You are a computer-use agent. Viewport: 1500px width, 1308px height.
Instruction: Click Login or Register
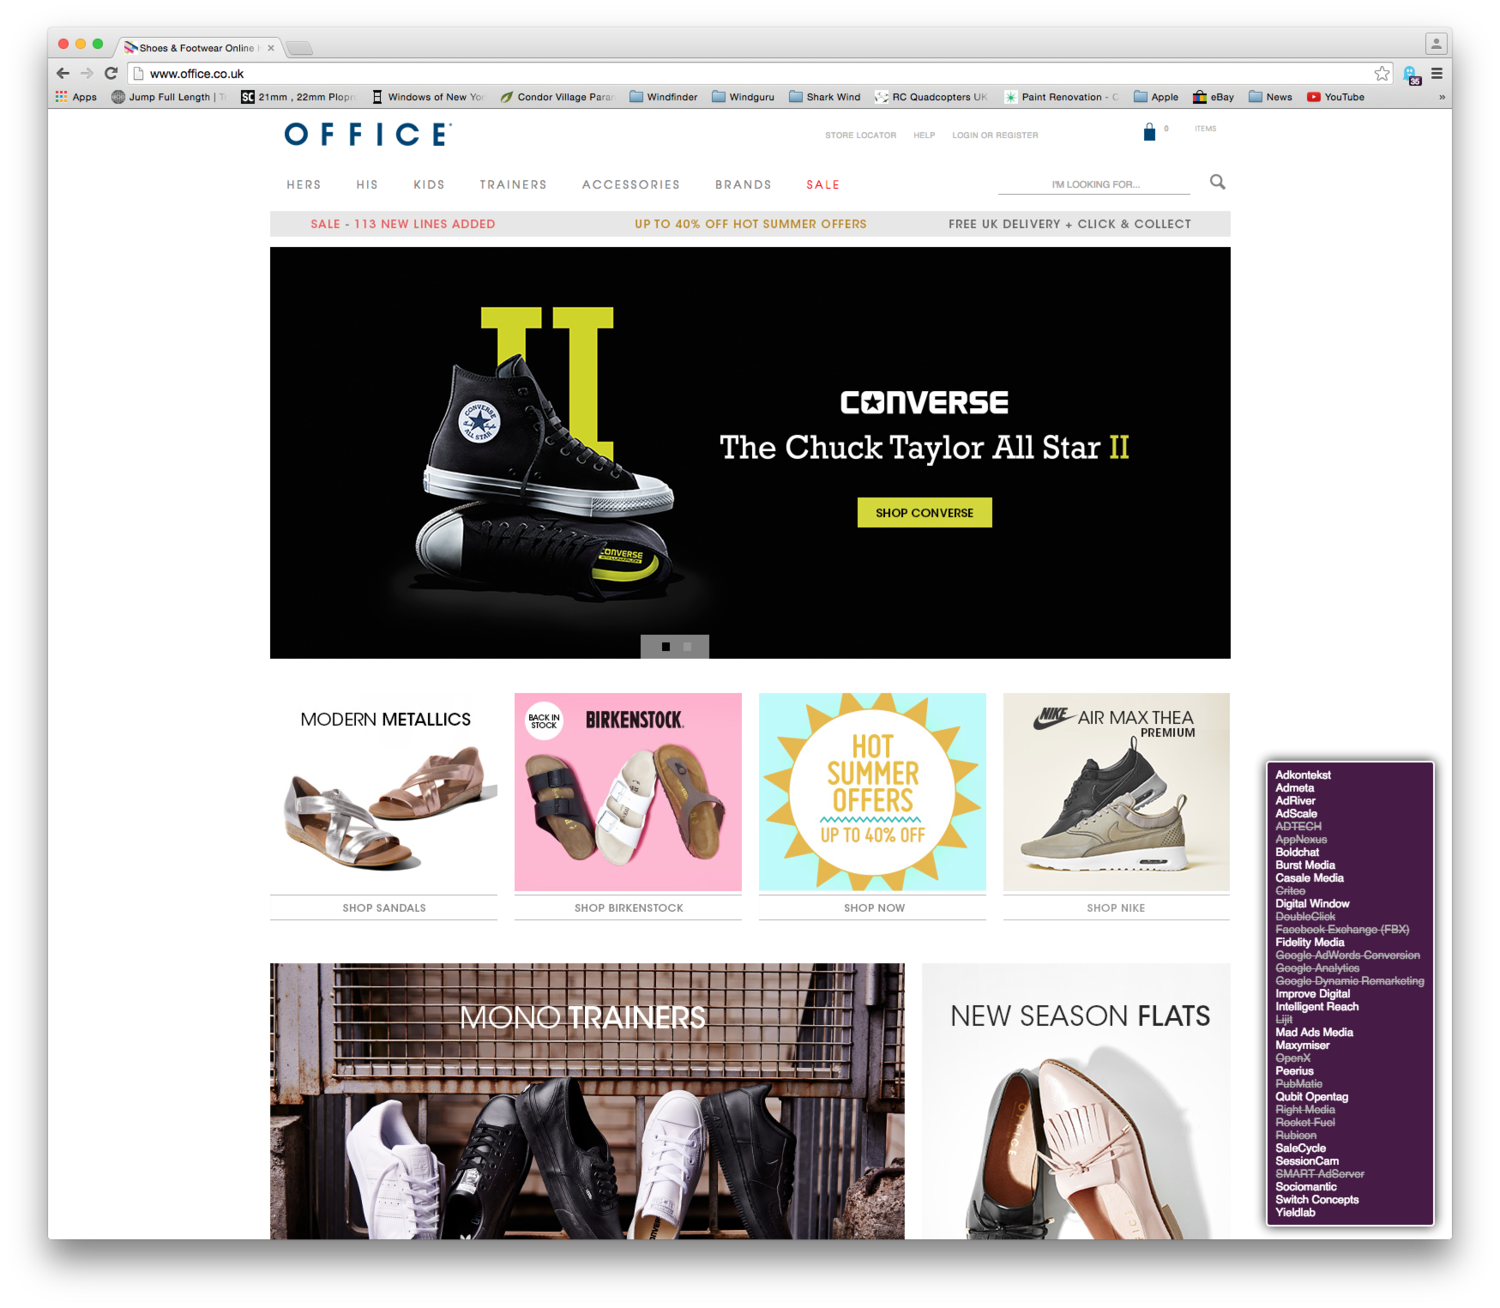tap(995, 135)
